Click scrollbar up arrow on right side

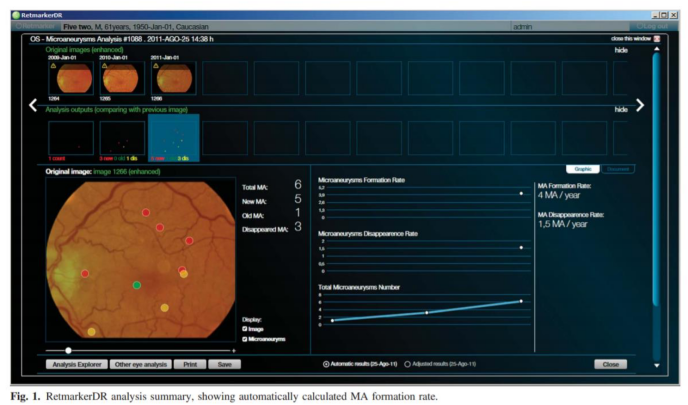point(656,49)
